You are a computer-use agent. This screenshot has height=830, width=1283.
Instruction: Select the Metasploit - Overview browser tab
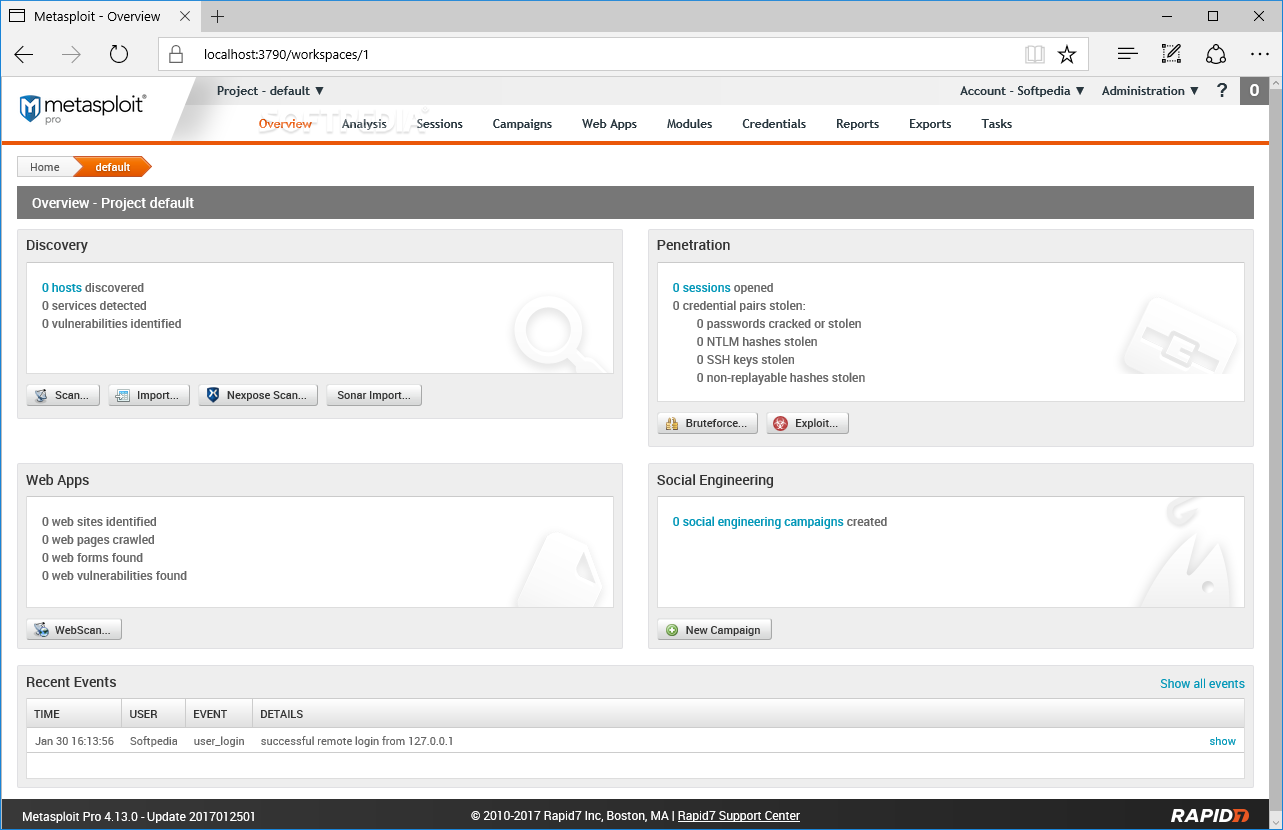(x=98, y=16)
